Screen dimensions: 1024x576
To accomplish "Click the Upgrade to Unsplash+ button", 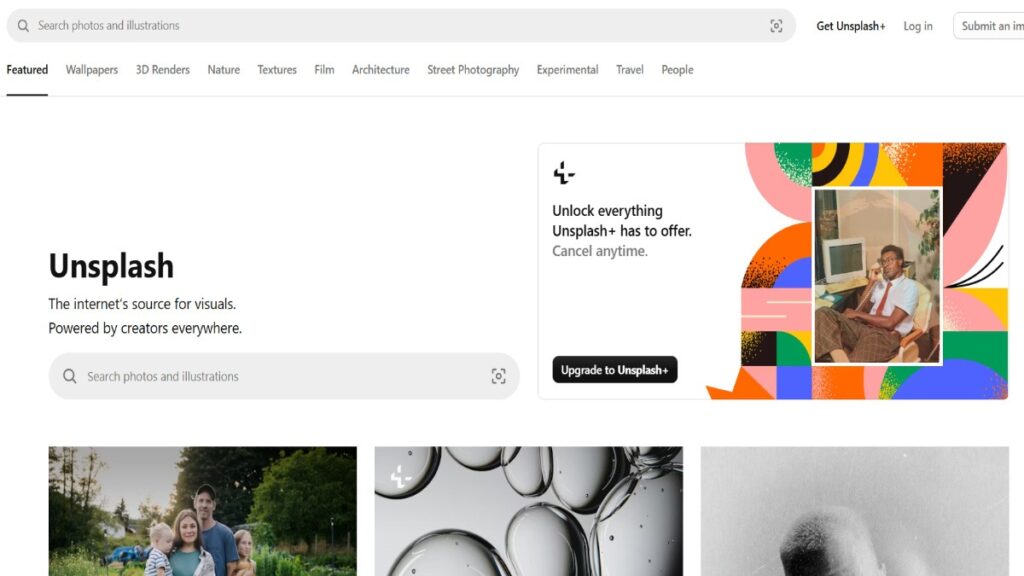I will pos(615,370).
